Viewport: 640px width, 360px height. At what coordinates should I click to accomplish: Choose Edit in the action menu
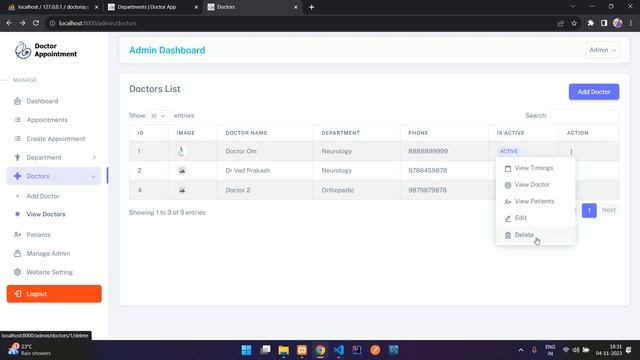(535, 218)
